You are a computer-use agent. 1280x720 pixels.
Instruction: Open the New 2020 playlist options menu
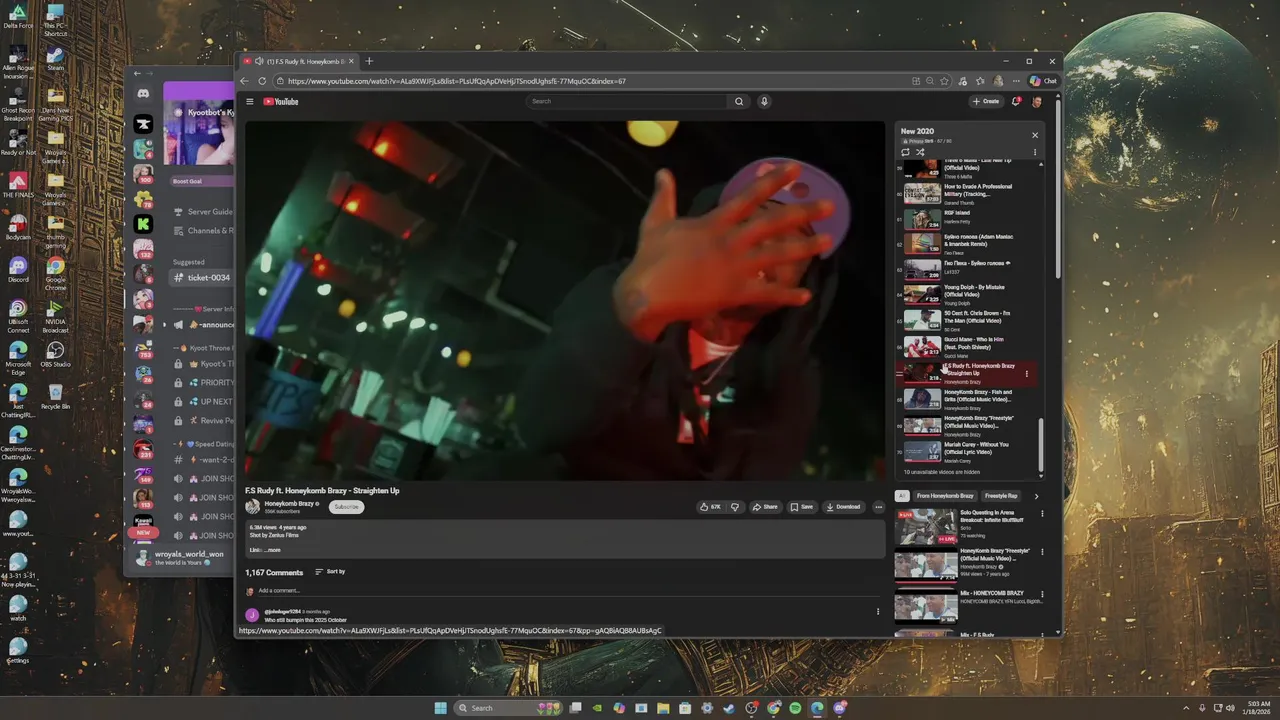tap(1035, 153)
